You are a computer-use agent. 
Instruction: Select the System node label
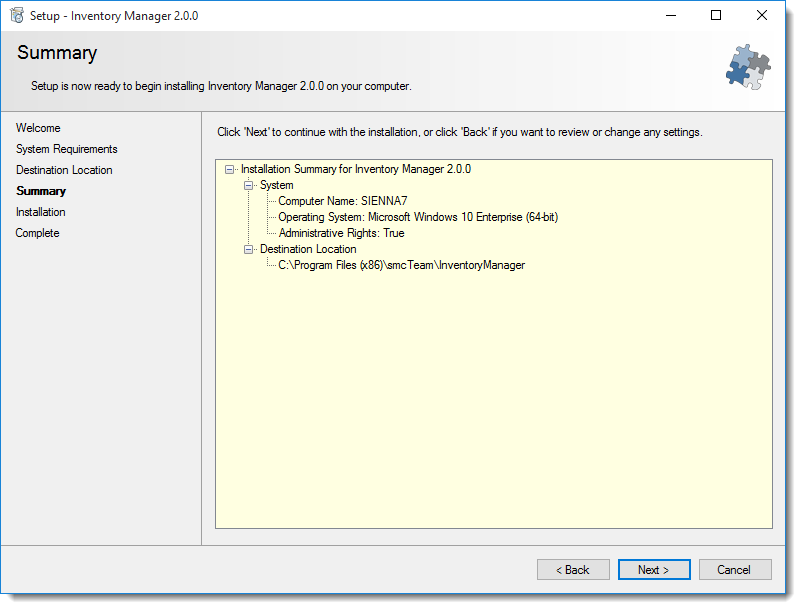276,185
